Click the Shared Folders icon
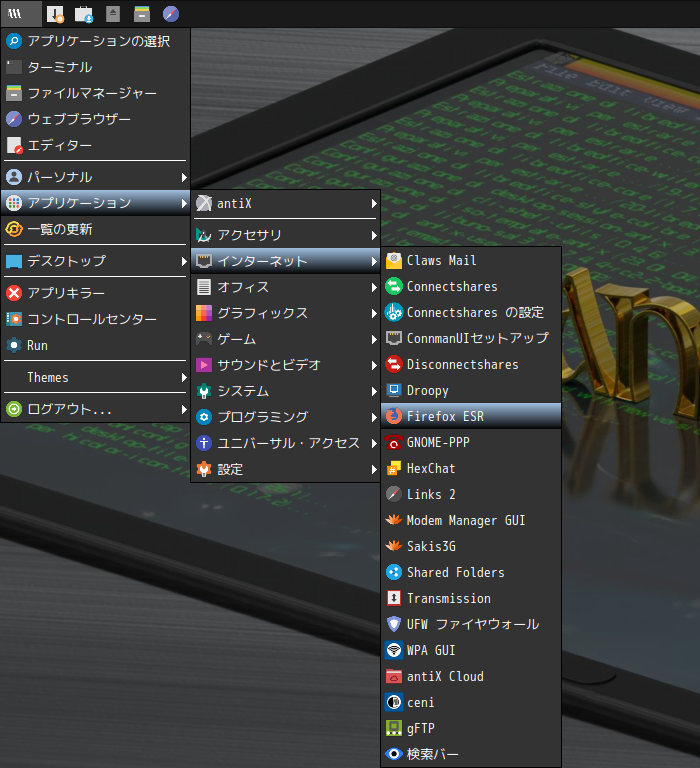Image resolution: width=700 pixels, height=768 pixels. click(x=394, y=572)
